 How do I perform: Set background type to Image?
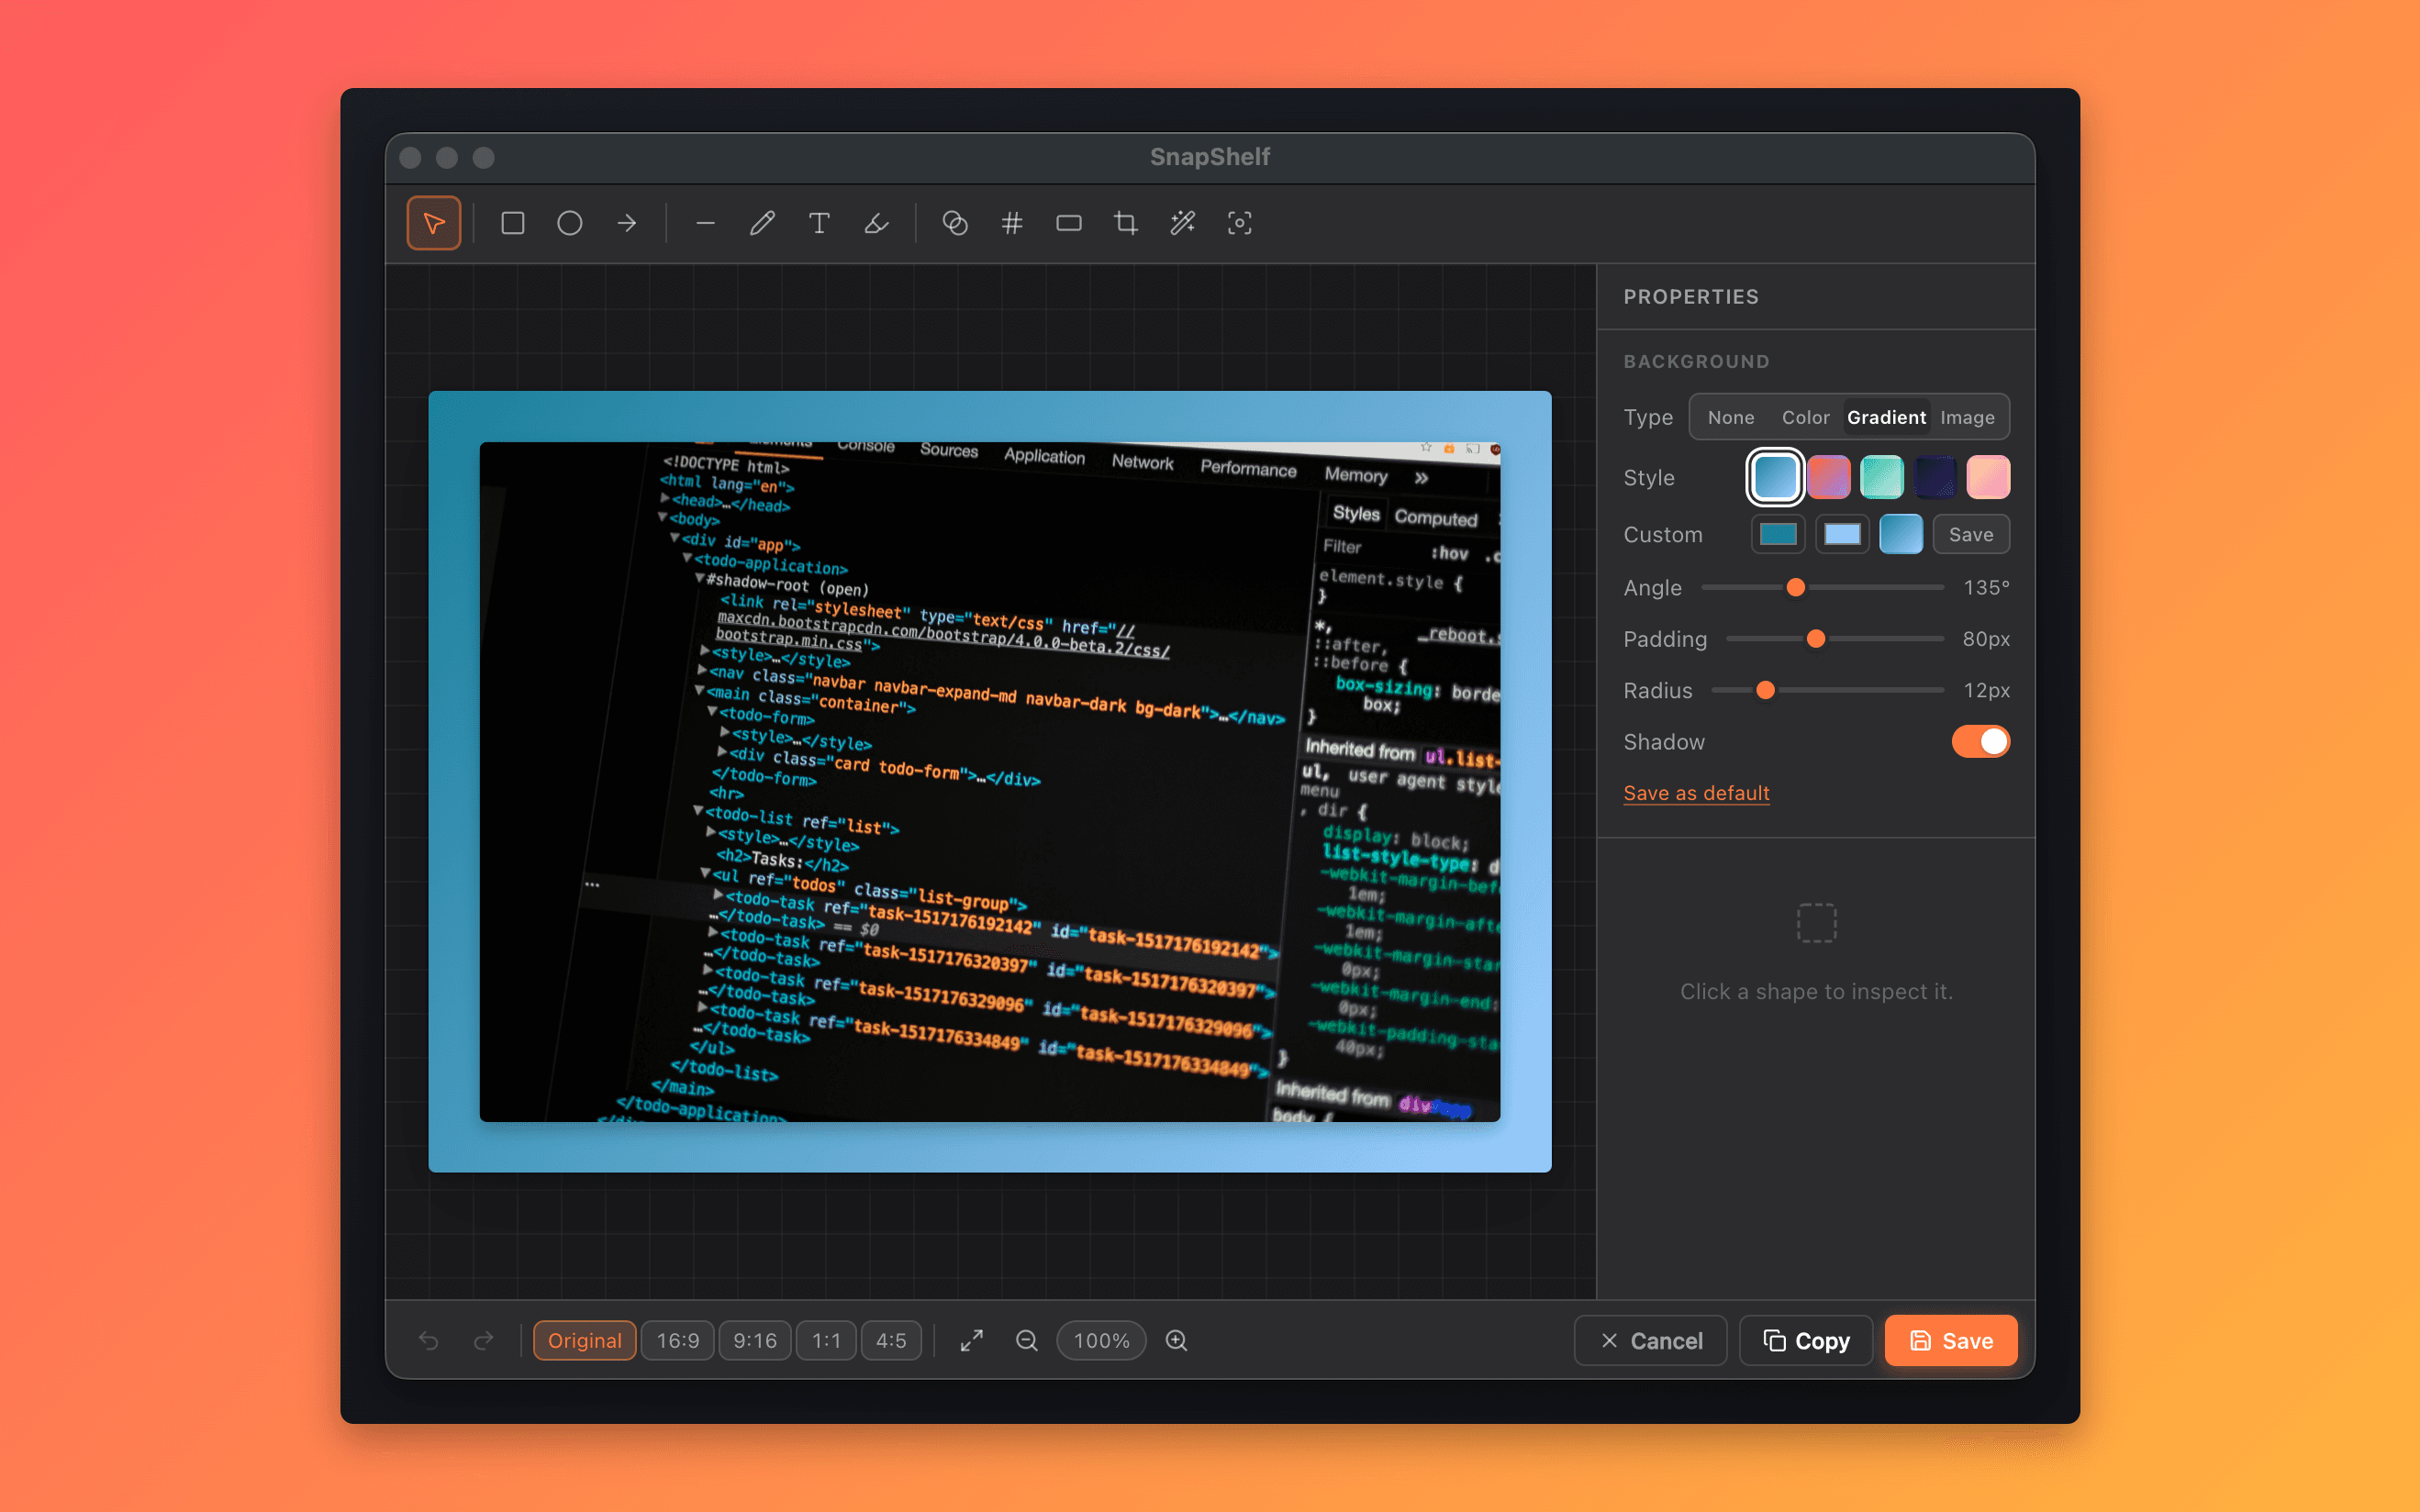point(1967,417)
